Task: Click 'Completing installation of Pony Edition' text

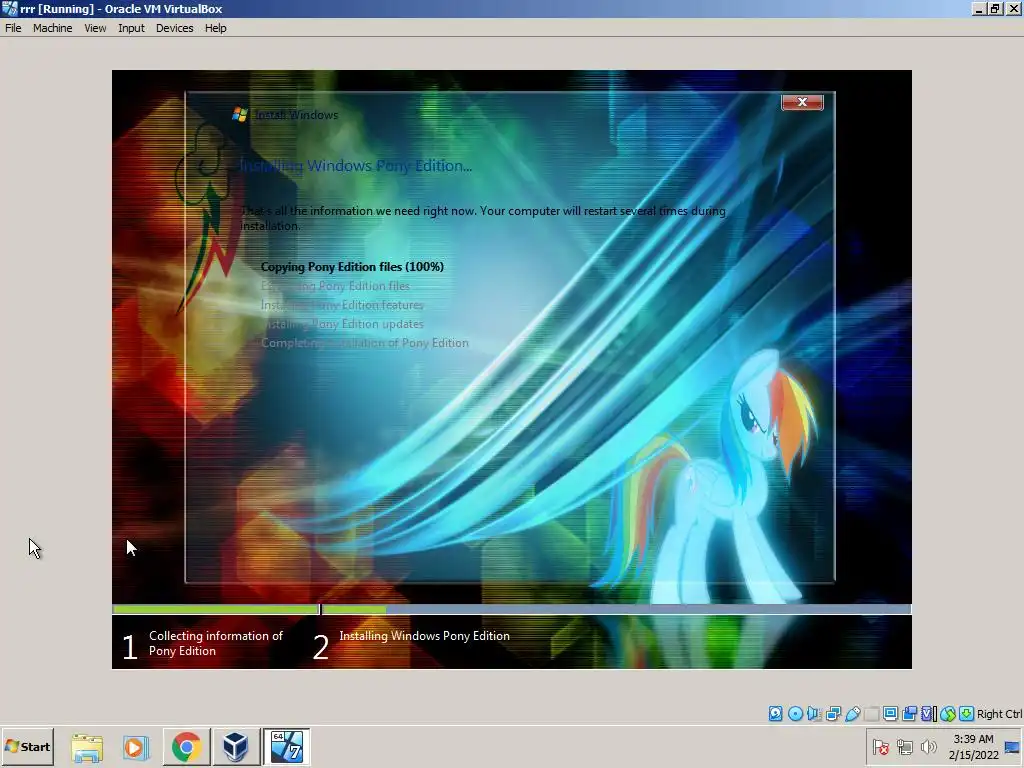Action: [x=364, y=343]
